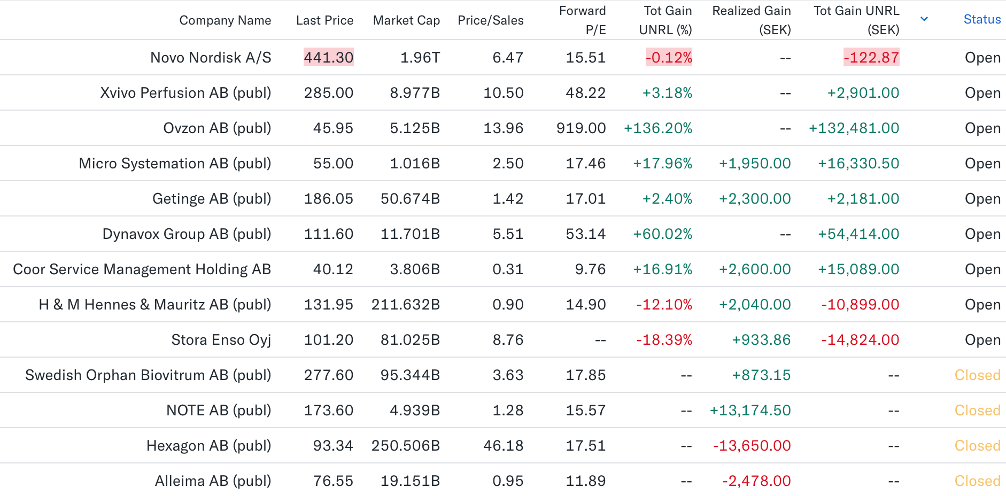Viewport: 1006px width, 496px height.
Task: Click Open status of Novo Nordisk
Action: pos(982,57)
